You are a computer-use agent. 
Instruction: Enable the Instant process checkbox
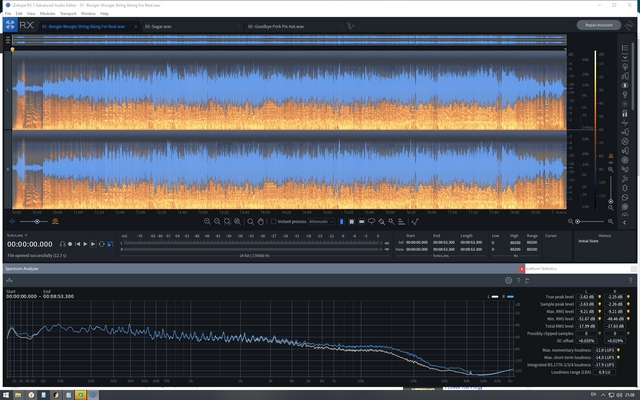click(x=274, y=221)
